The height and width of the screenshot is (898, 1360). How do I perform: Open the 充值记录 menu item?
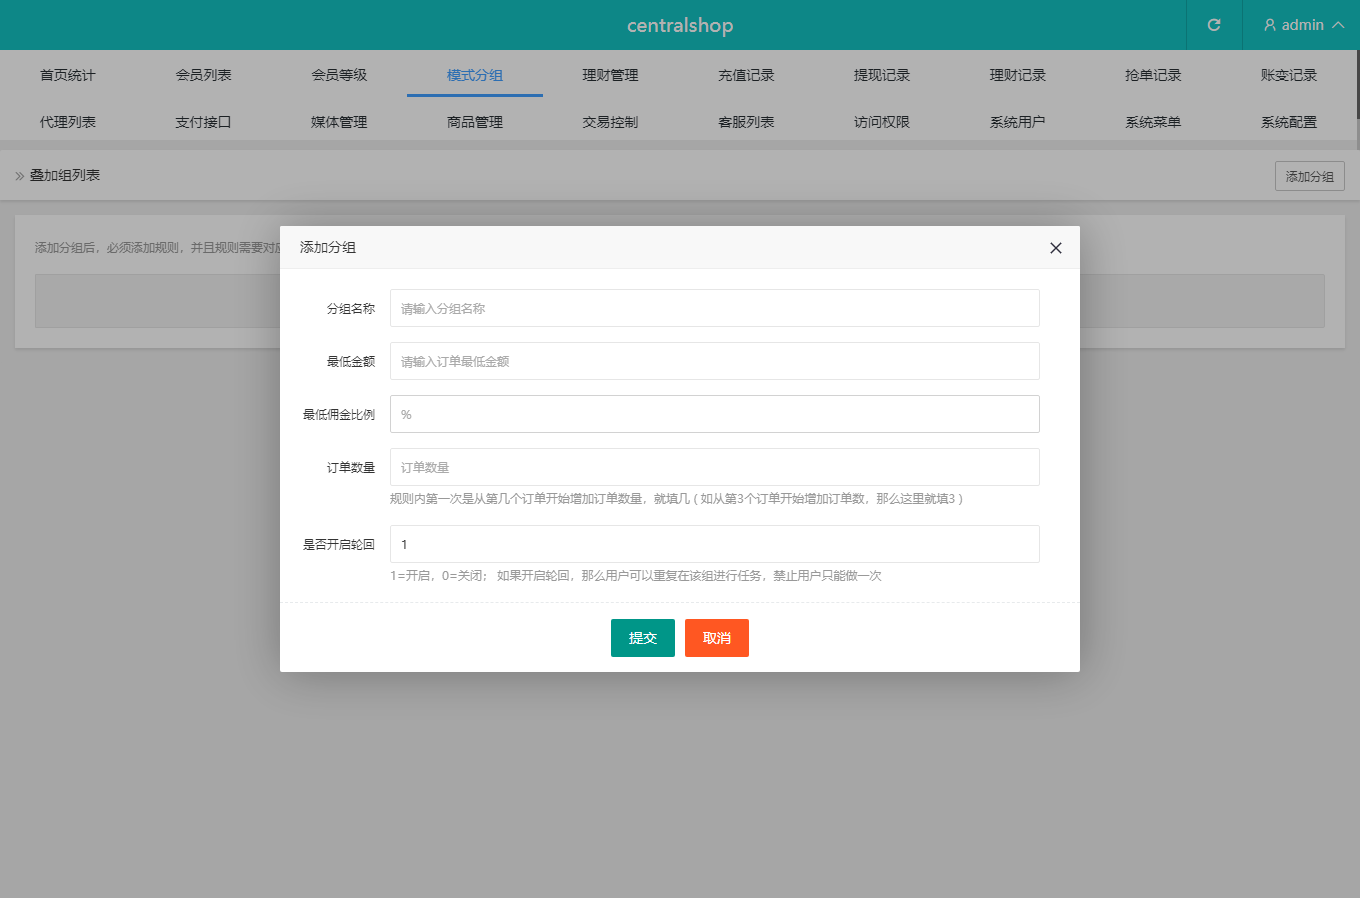point(746,75)
